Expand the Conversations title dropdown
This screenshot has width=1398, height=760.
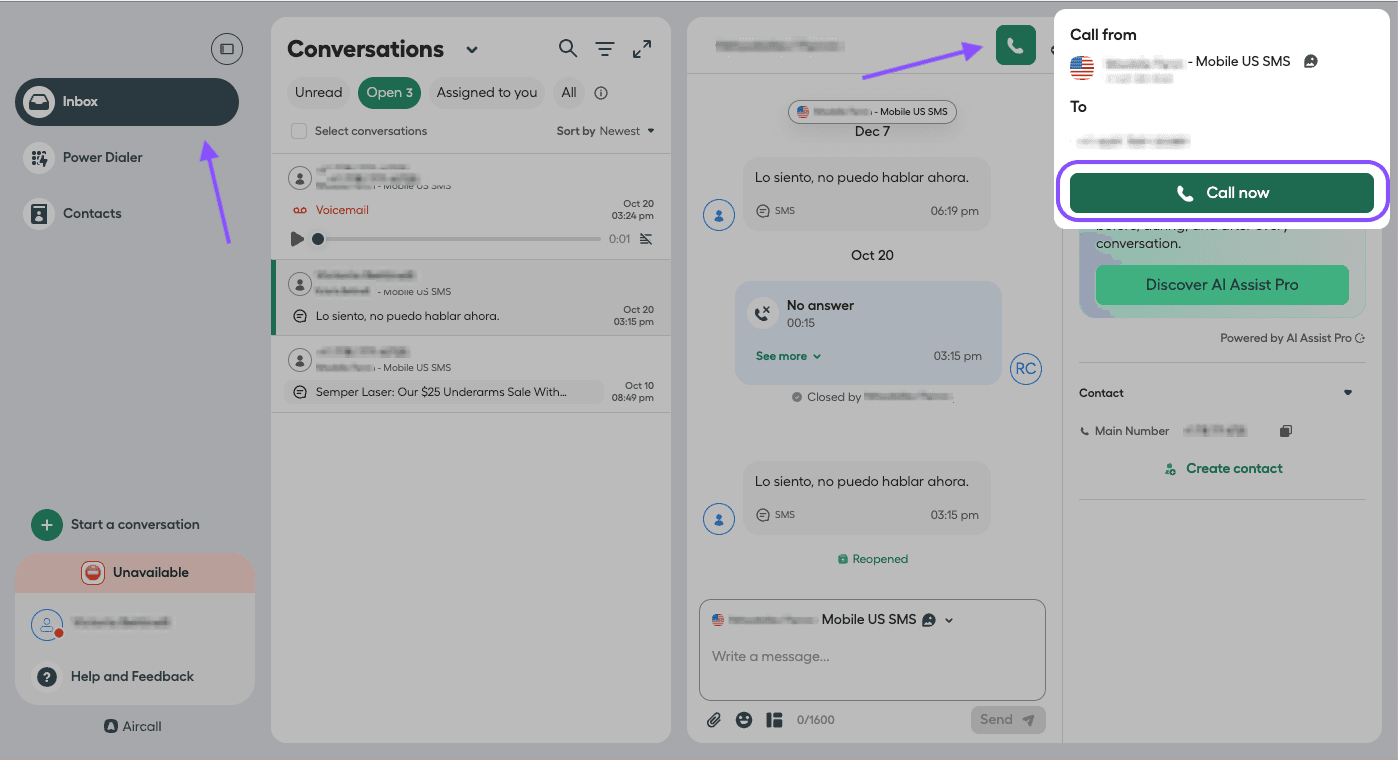472,50
